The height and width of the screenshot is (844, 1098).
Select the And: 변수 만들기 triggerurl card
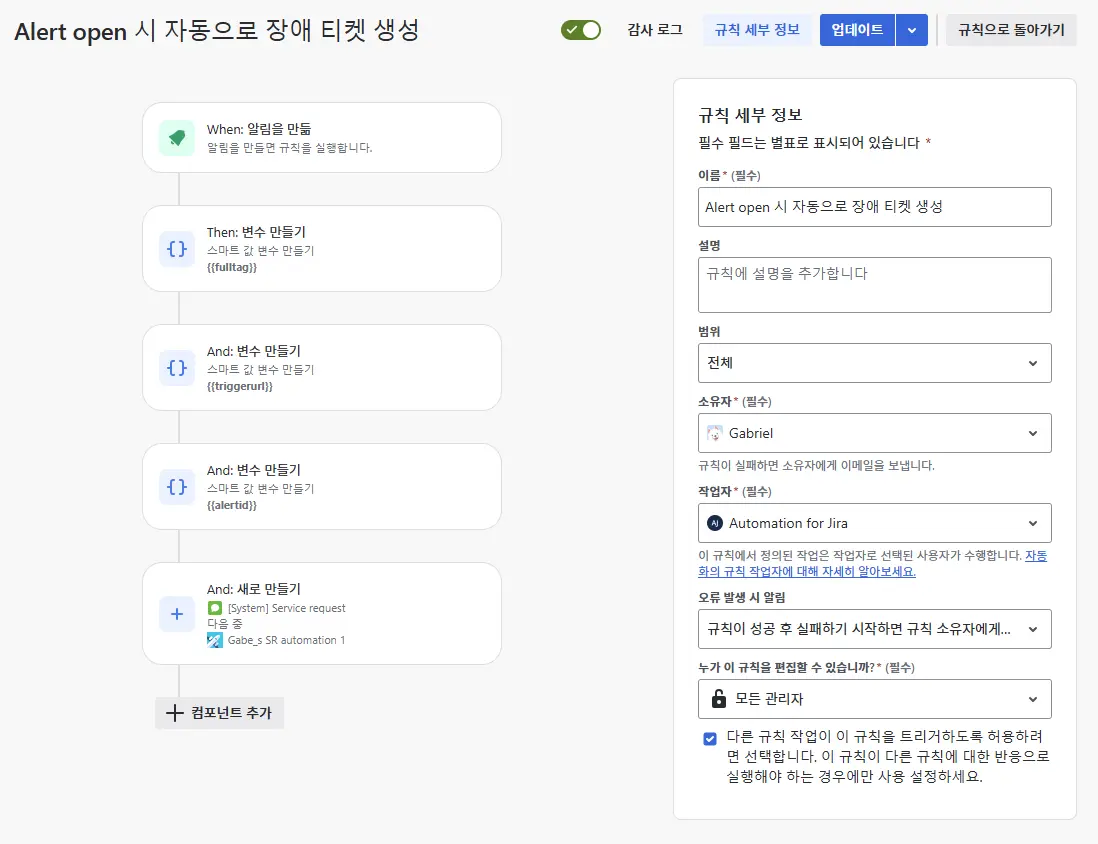click(x=322, y=368)
